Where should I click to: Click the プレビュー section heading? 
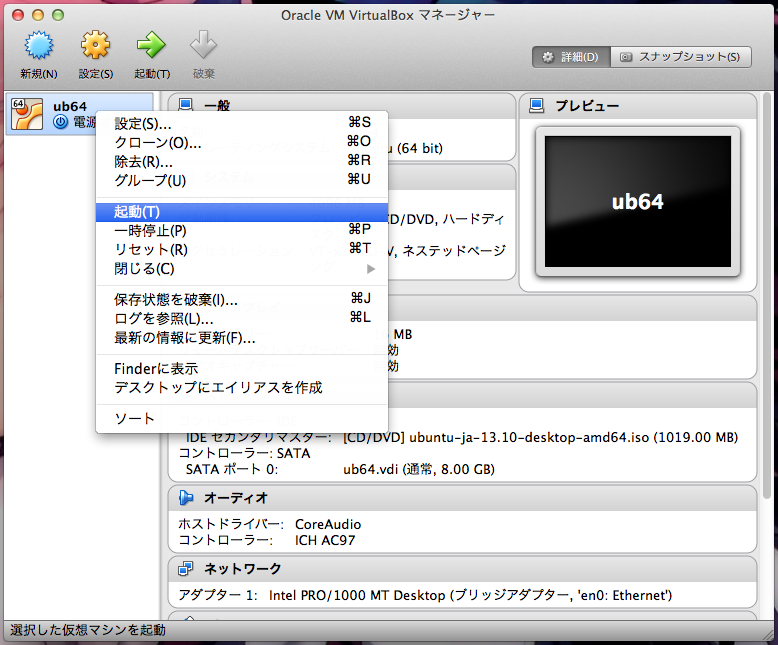pyautogui.click(x=587, y=106)
